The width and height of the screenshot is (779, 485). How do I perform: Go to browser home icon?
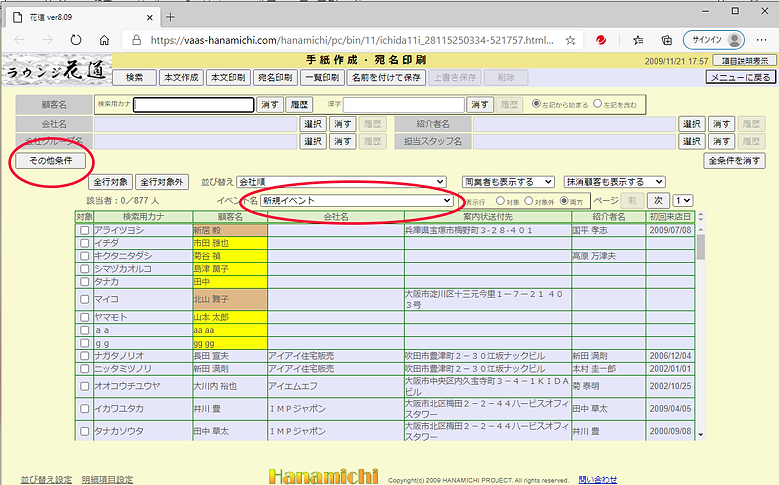click(x=104, y=40)
